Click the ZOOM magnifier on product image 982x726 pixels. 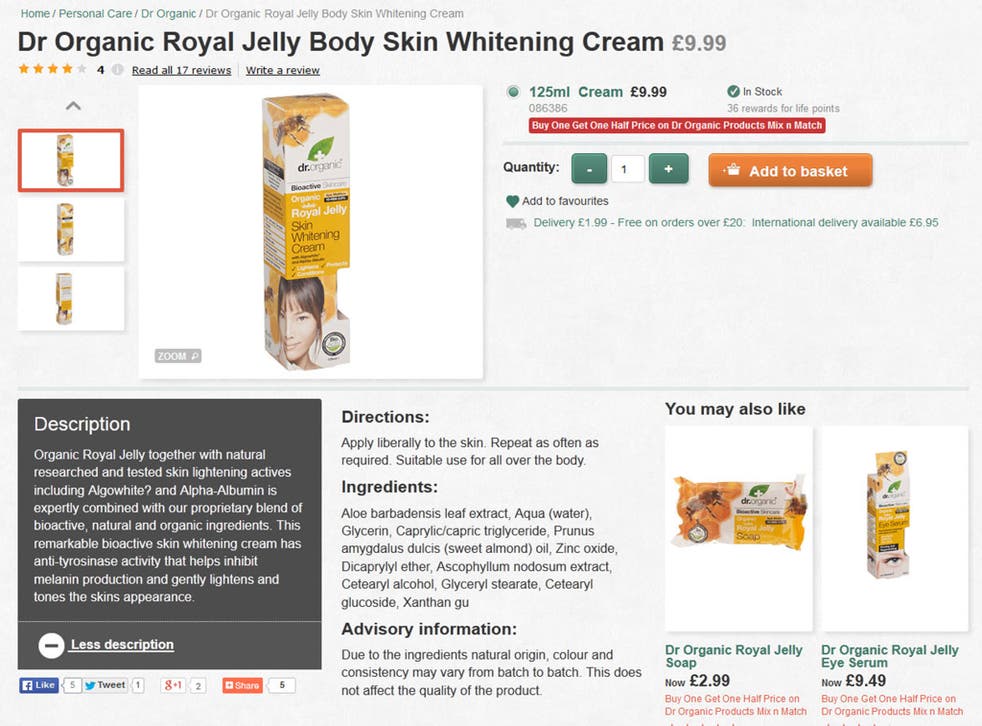(x=178, y=356)
